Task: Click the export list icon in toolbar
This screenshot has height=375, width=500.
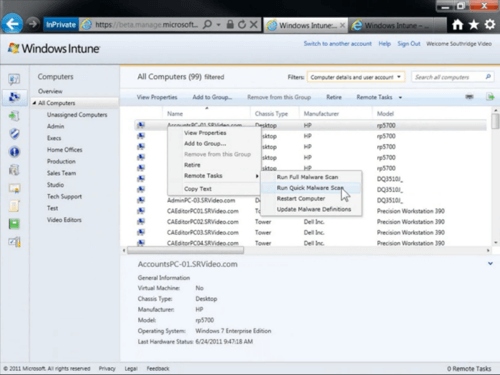Action: click(x=490, y=97)
